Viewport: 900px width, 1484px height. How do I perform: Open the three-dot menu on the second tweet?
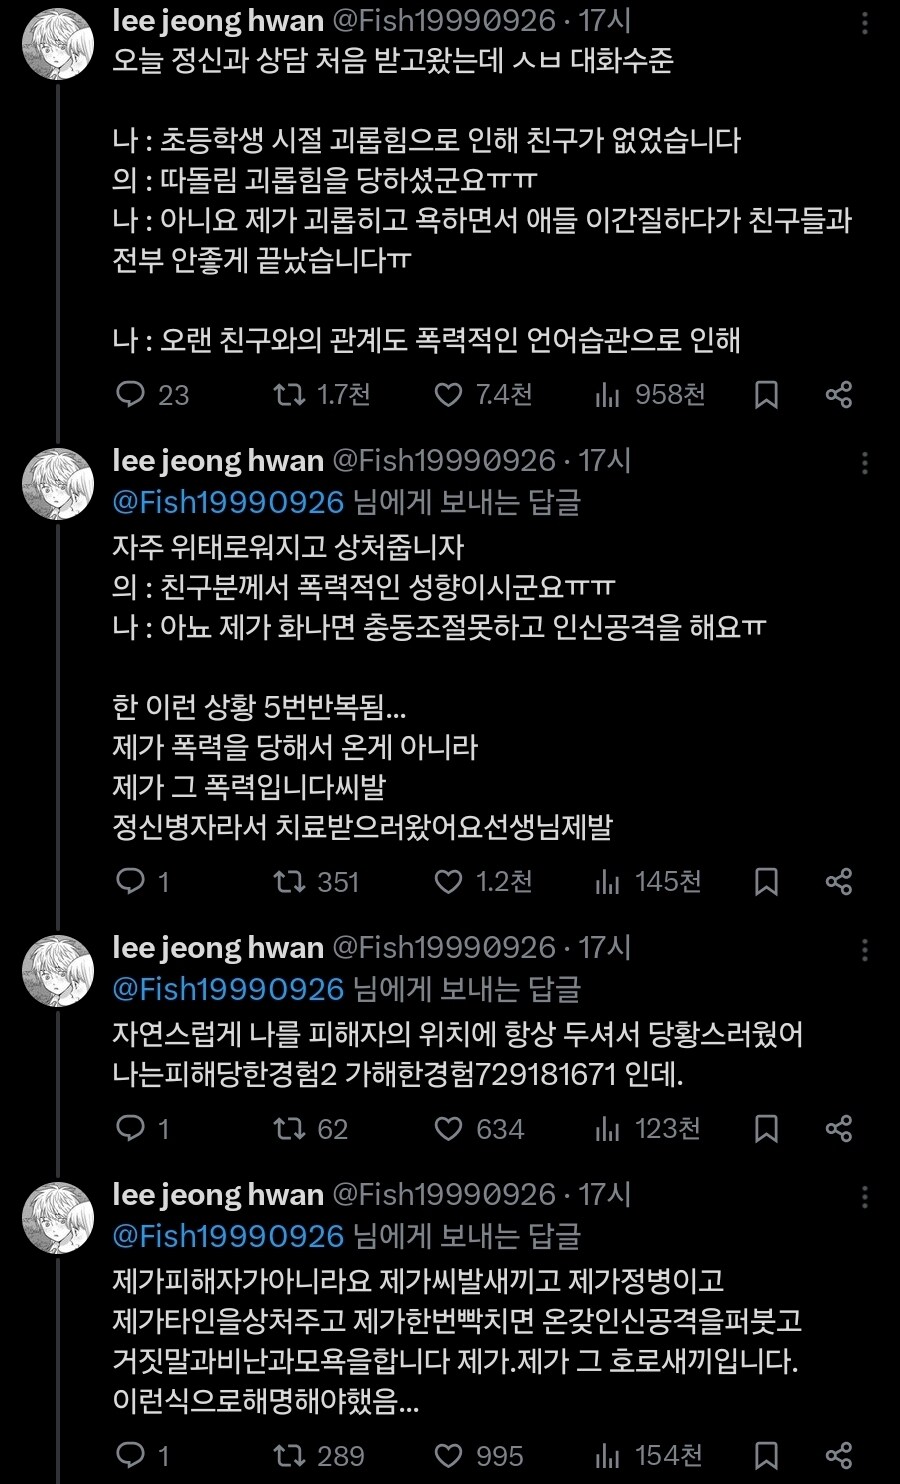(866, 462)
